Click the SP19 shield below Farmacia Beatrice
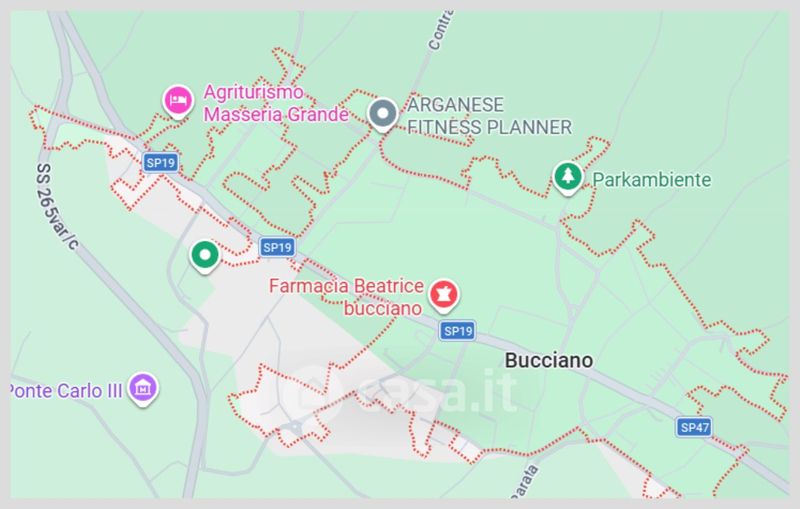 [x=458, y=331]
